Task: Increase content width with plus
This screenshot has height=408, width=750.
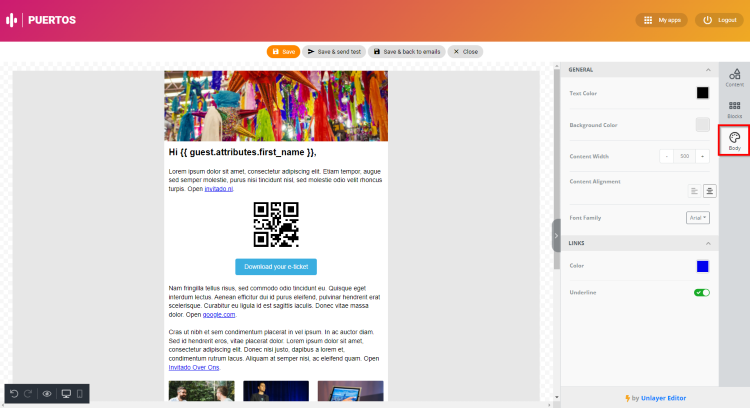Action: pos(702,156)
